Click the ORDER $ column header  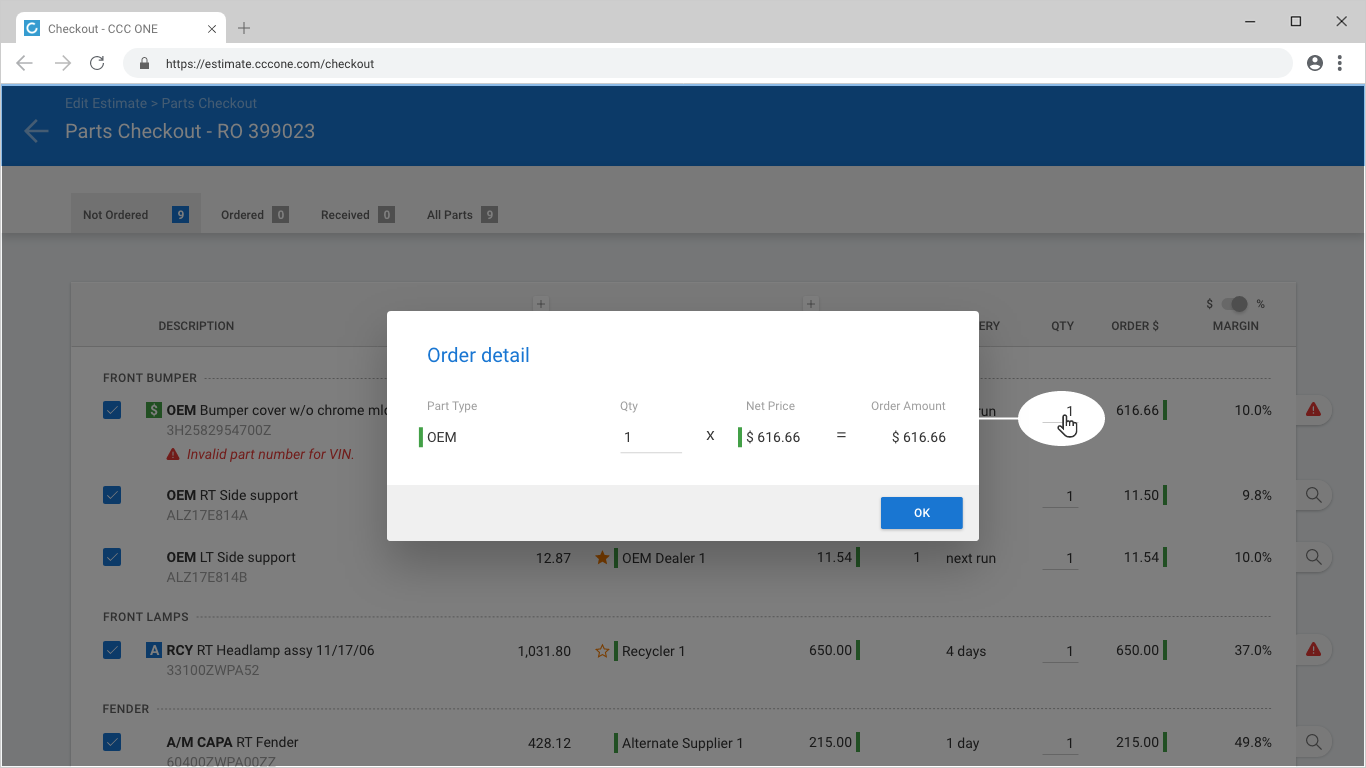tap(1135, 326)
